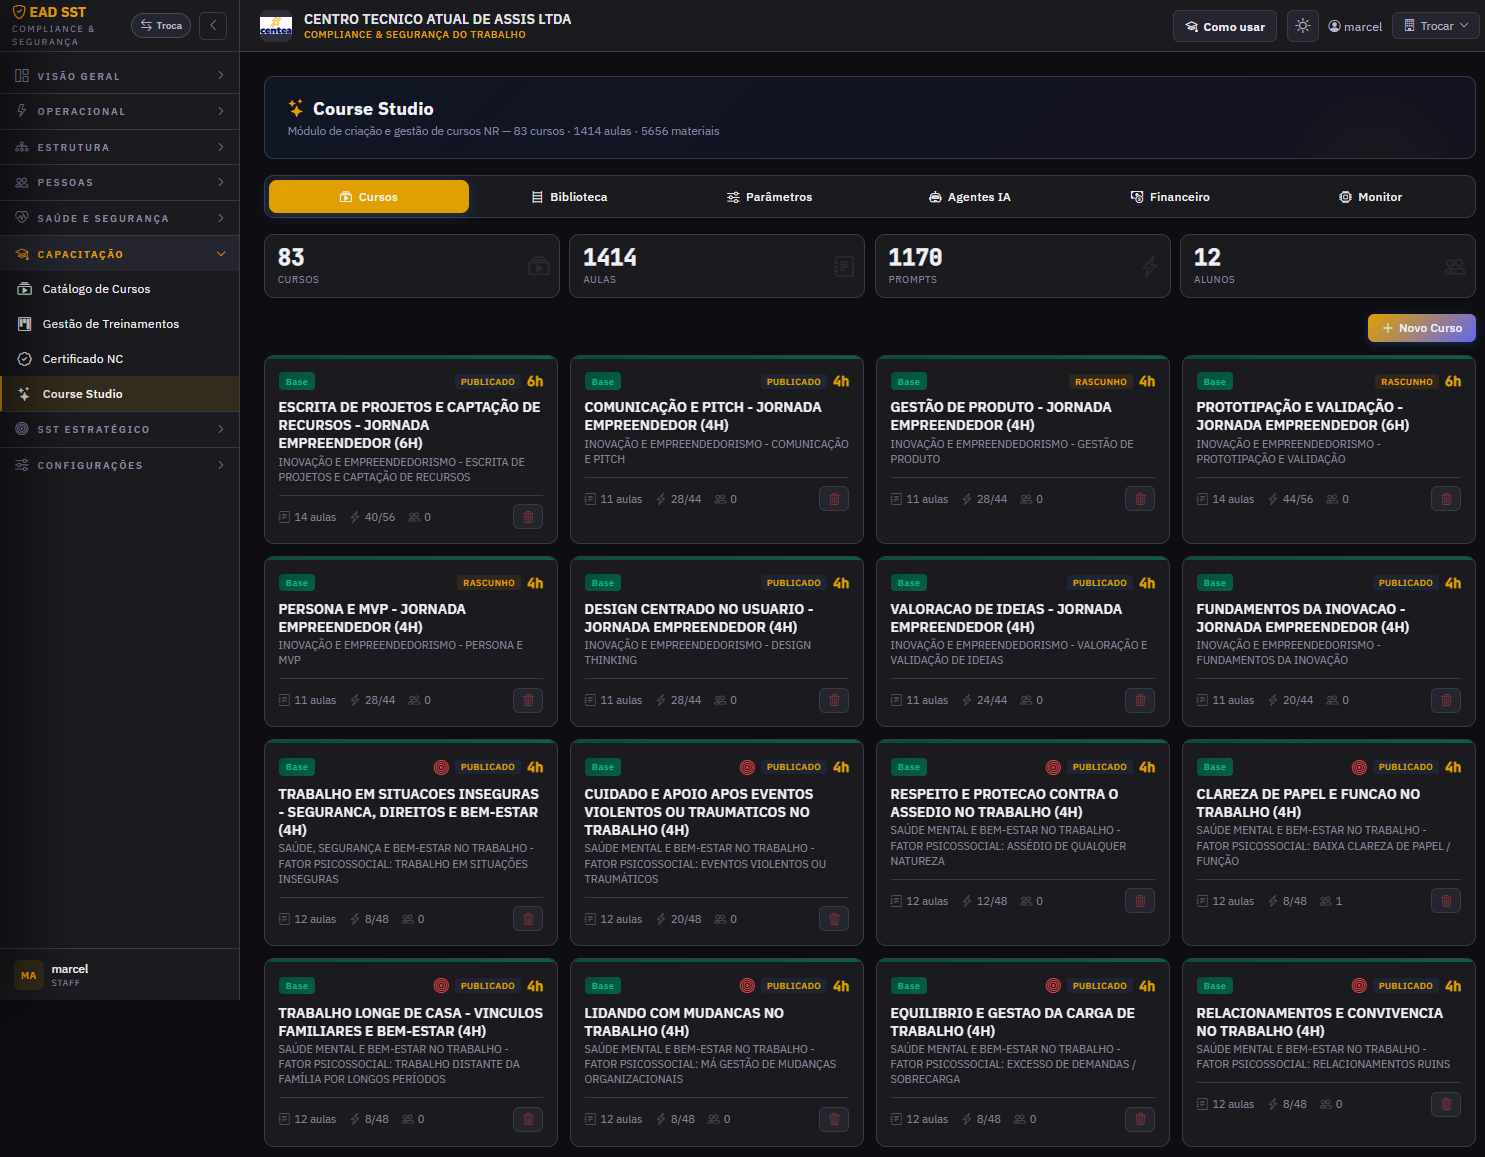Select Course Studio in sidebar
This screenshot has width=1485, height=1157.
[x=119, y=394]
